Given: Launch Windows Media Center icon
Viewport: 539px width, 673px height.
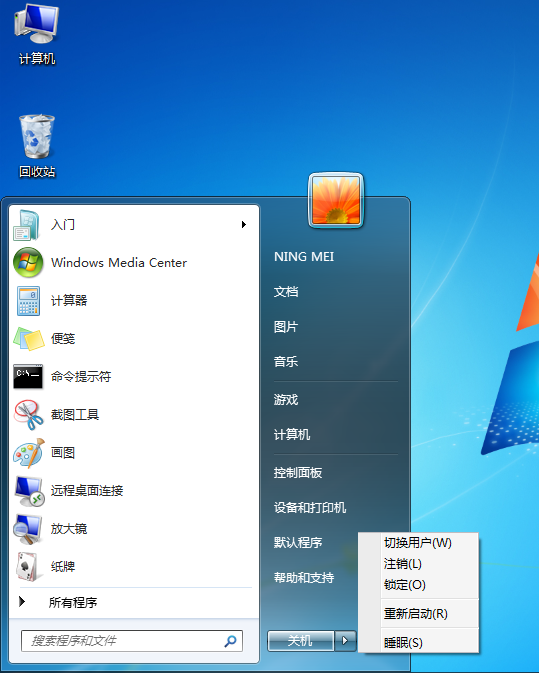Looking at the screenshot, I should (x=28, y=263).
